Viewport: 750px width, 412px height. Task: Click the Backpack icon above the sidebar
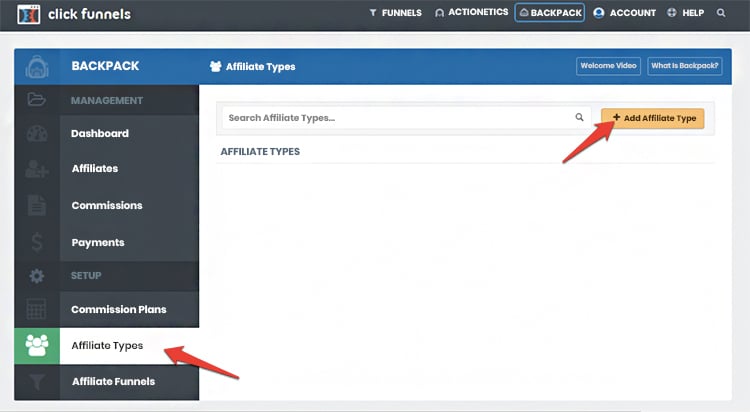click(x=37, y=67)
